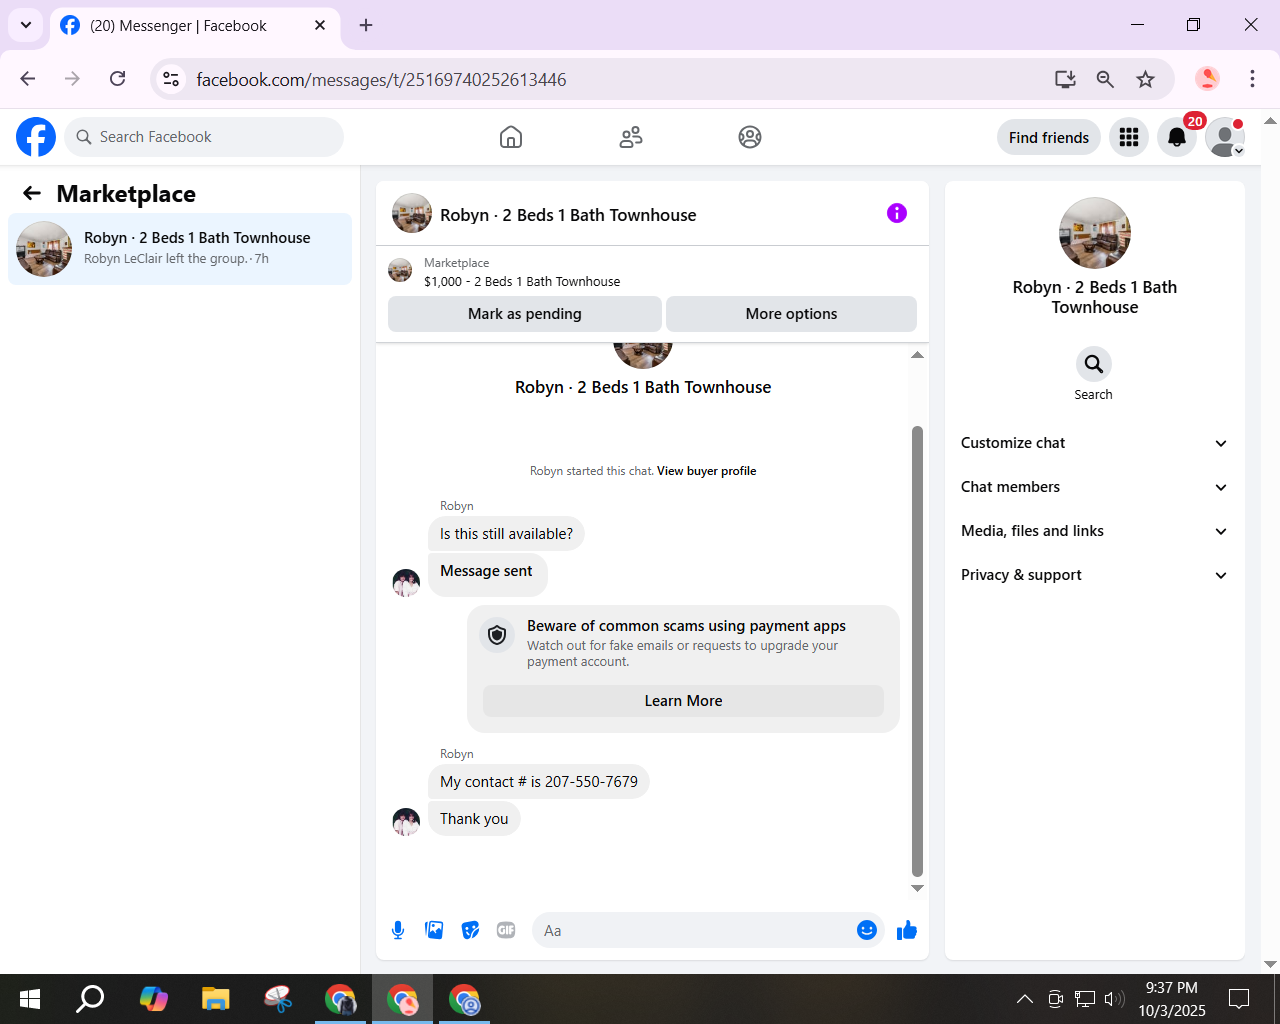Screen dimensions: 1280x1024
Task: Open the Facebook menu grid icon
Action: (x=1129, y=137)
